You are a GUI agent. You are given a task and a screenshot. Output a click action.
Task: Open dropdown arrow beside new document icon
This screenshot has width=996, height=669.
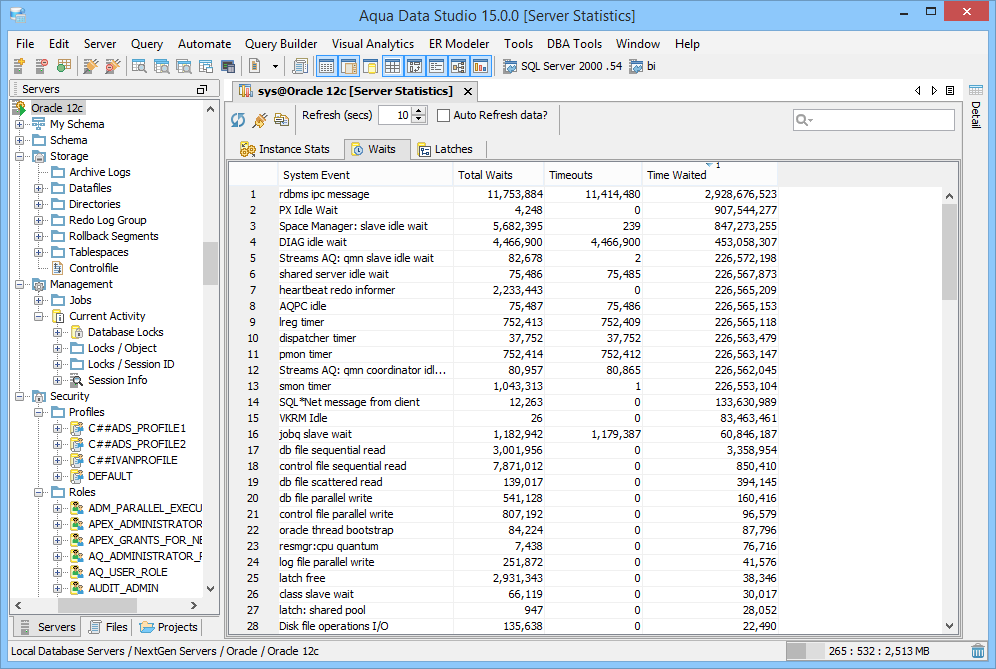click(x=275, y=66)
